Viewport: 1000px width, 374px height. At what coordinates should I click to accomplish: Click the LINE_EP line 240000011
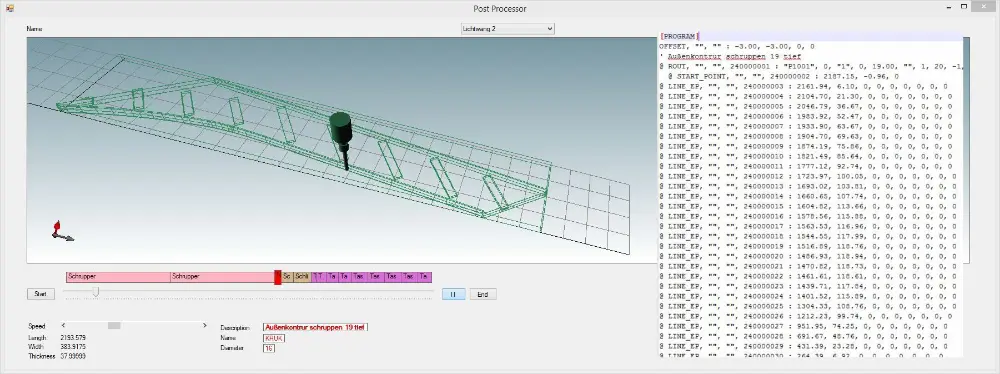pos(806,166)
